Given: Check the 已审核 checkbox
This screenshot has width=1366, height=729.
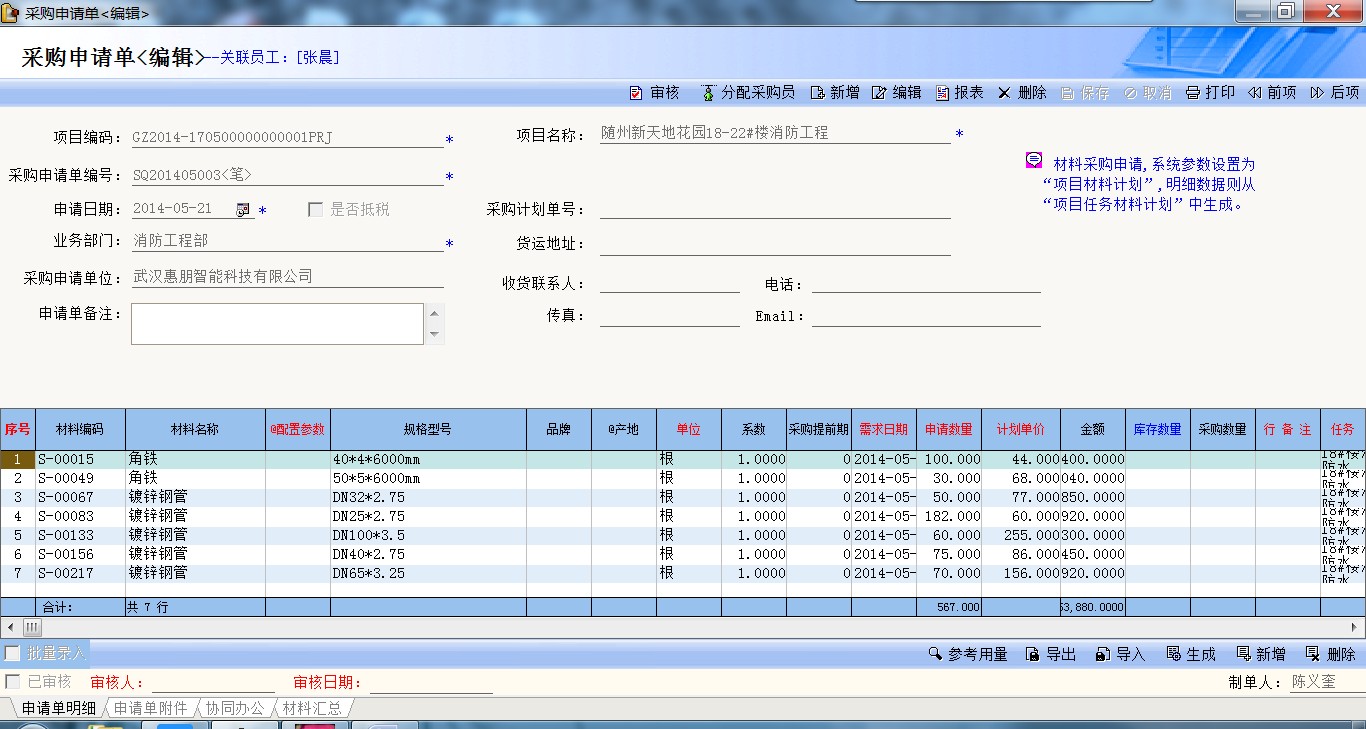Looking at the screenshot, I should 13,681.
